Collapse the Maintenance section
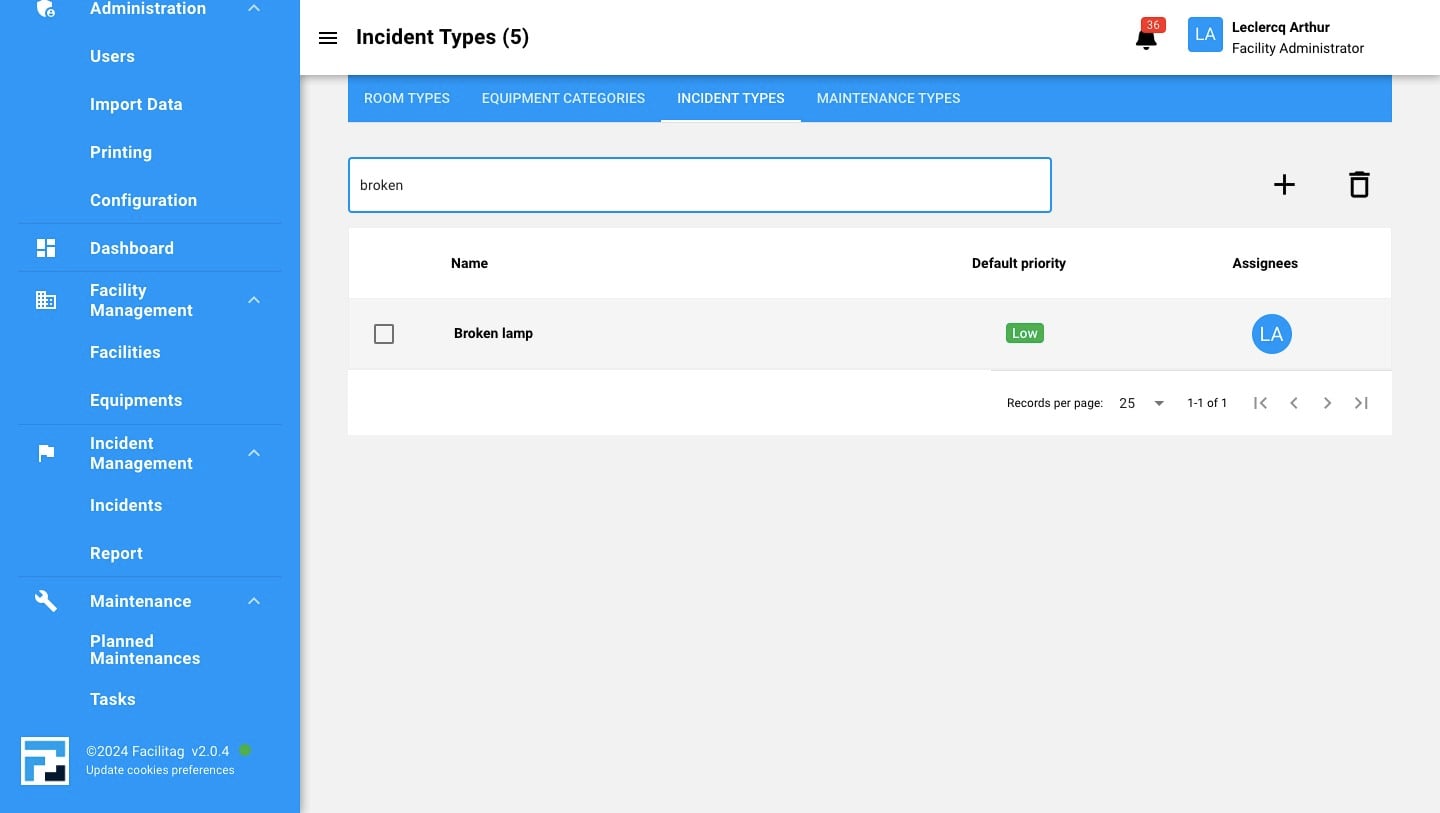 (x=254, y=600)
